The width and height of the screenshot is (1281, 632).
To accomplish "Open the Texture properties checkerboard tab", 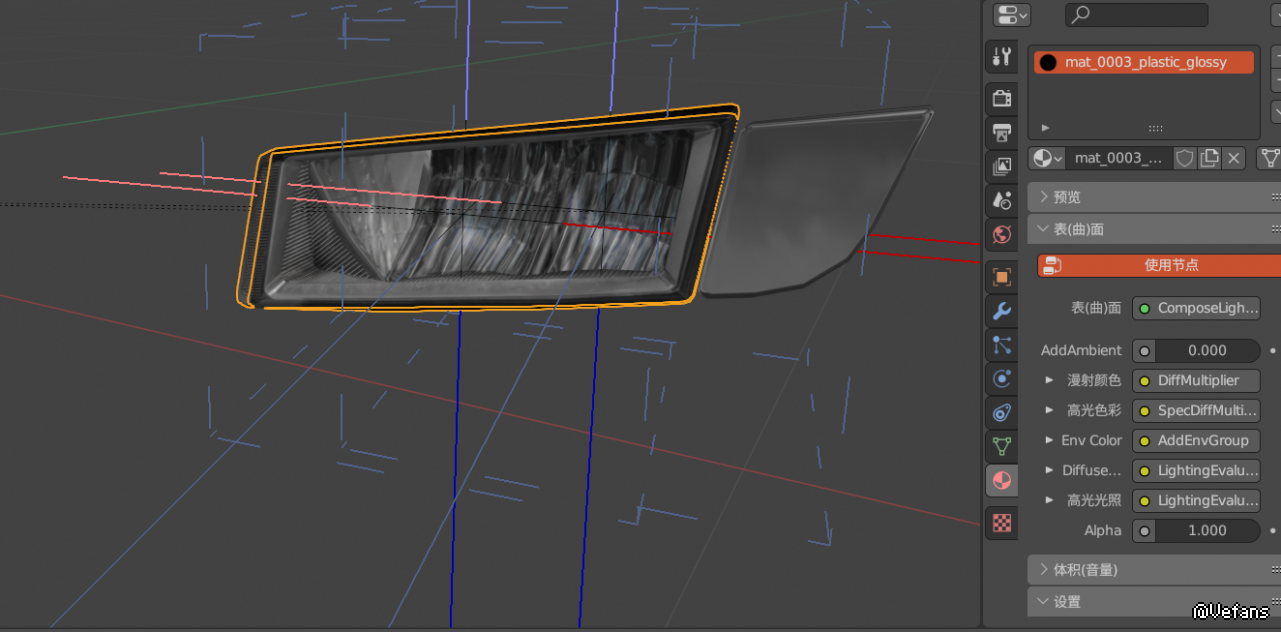I will (x=1001, y=522).
